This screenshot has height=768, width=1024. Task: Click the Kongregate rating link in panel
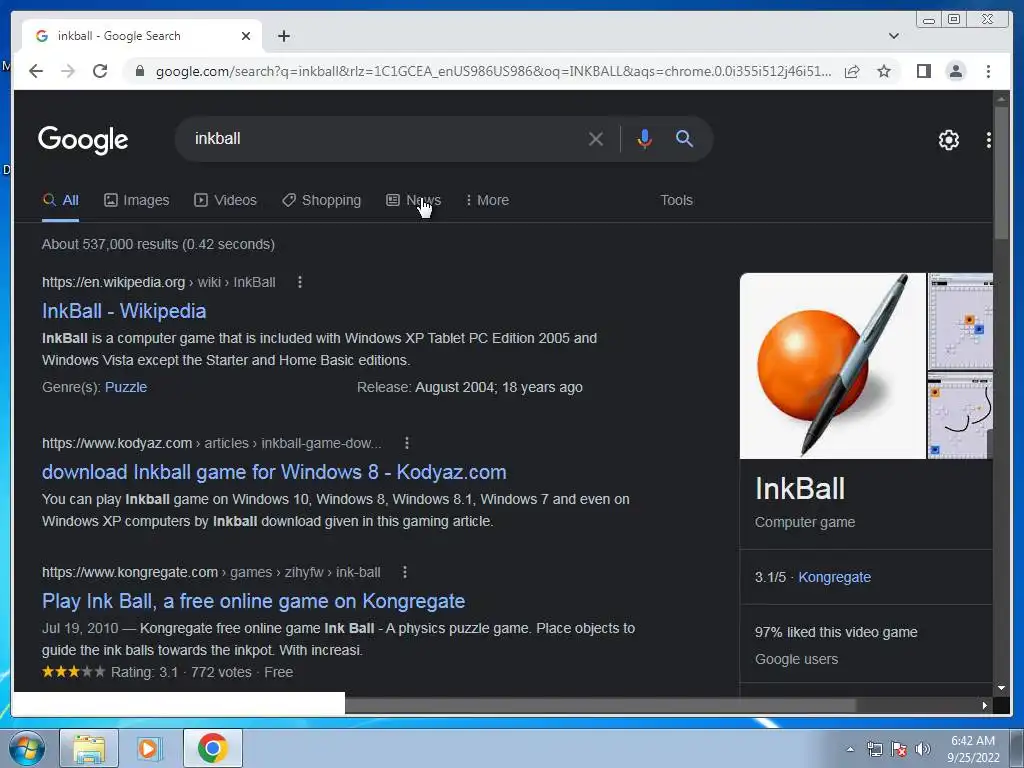tap(834, 577)
